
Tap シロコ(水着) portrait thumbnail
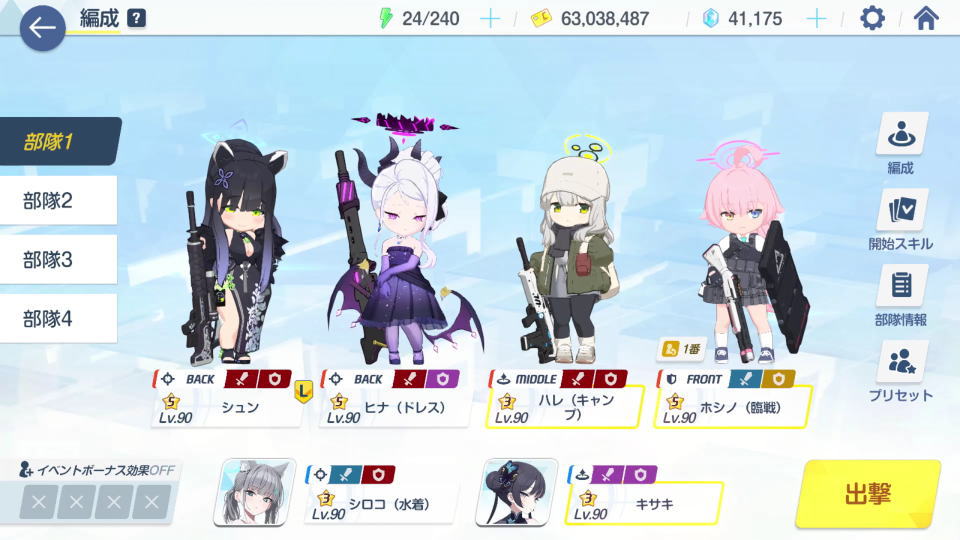click(x=254, y=492)
